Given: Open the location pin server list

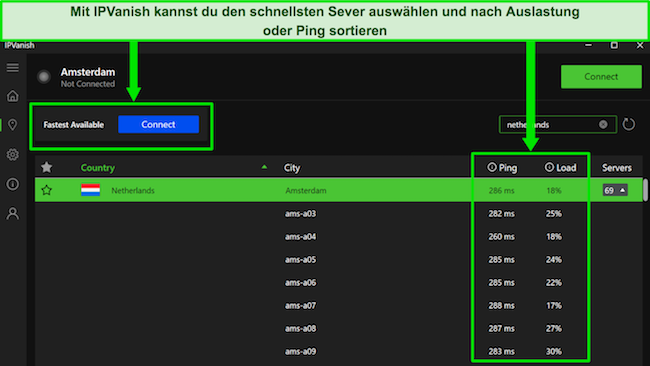Looking at the screenshot, I should [12, 125].
